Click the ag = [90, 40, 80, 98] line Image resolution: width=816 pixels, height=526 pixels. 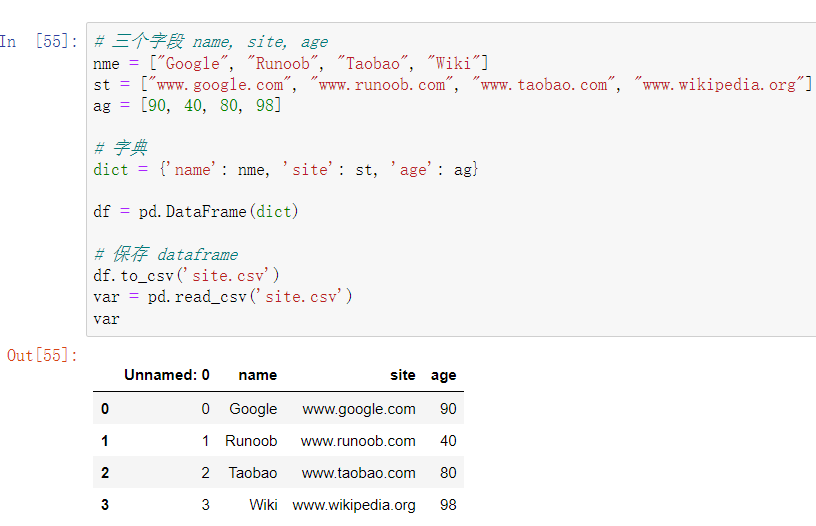[187, 105]
